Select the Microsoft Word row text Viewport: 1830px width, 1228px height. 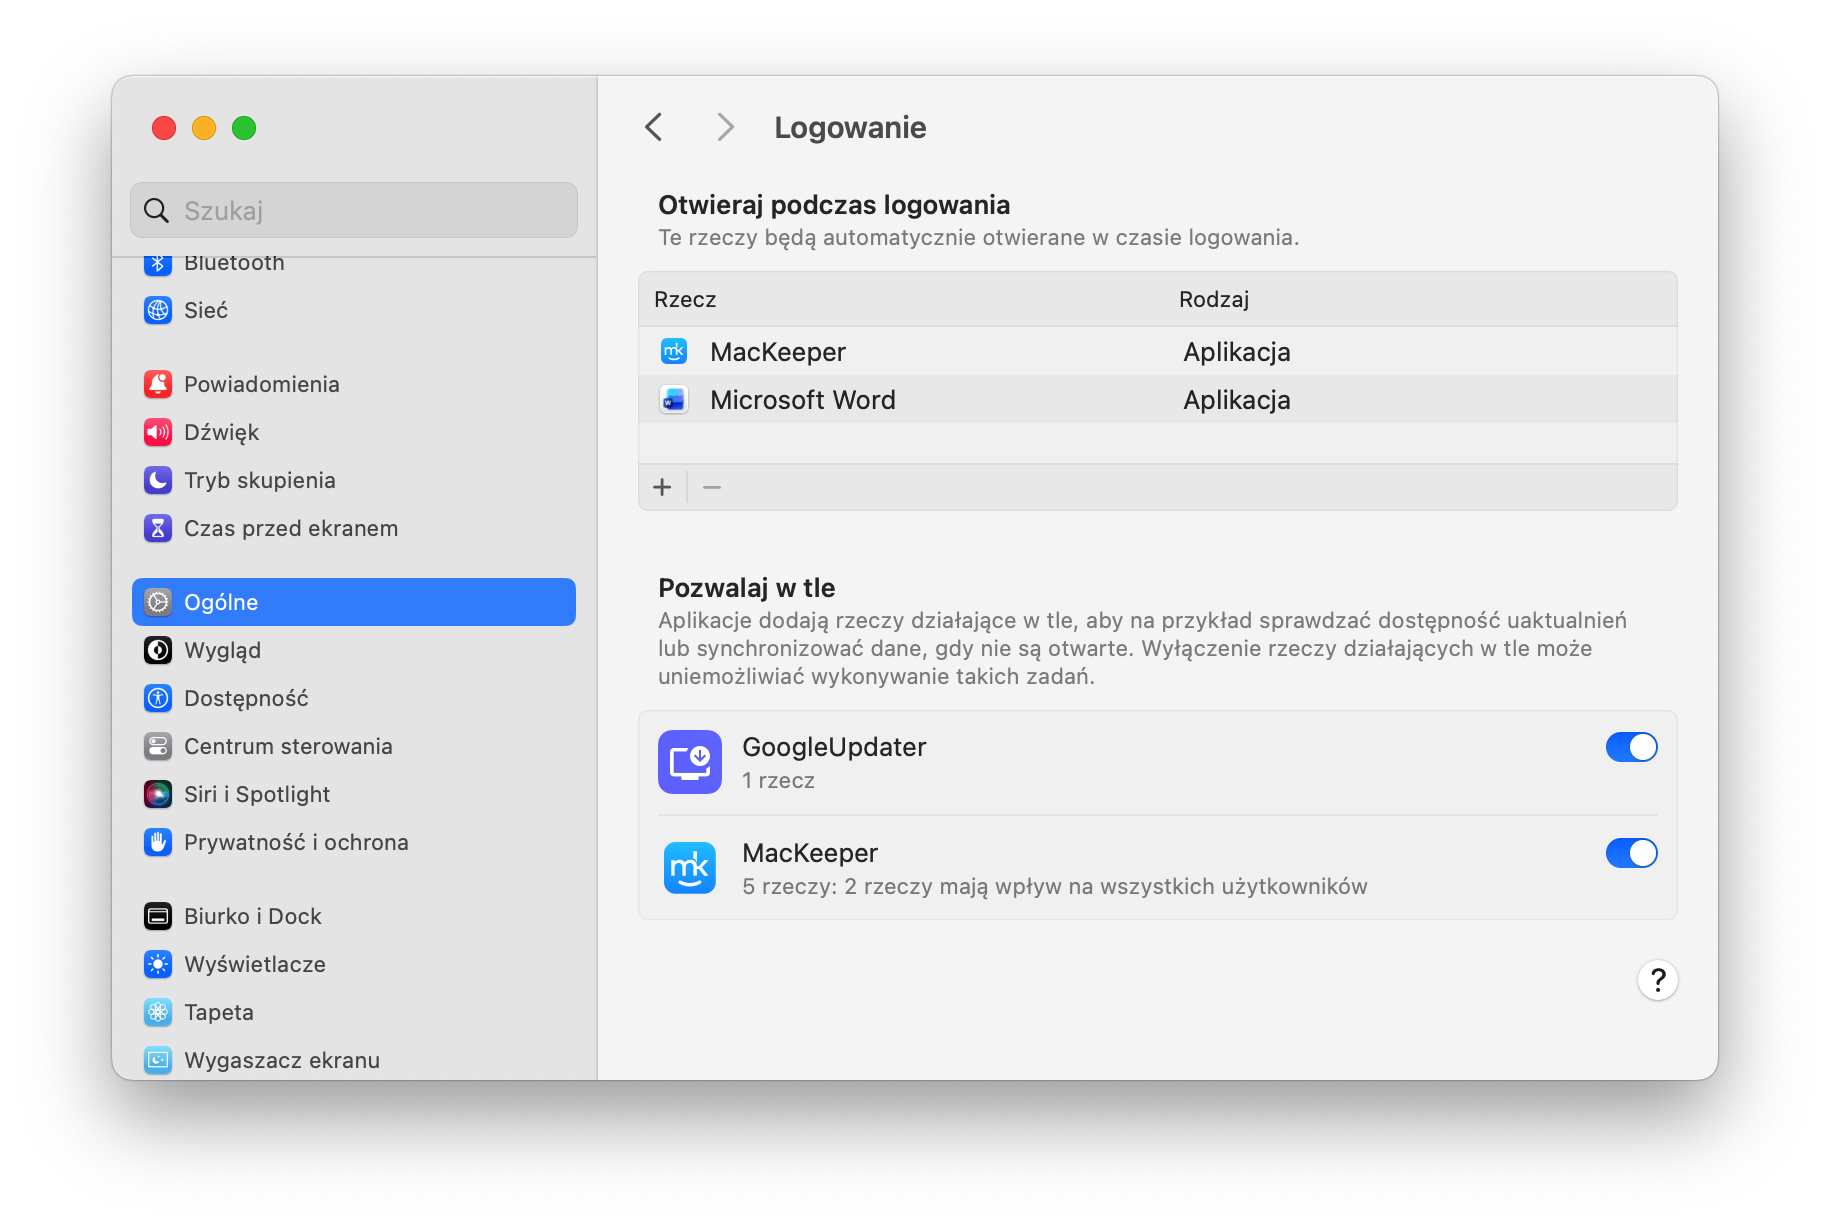[803, 400]
